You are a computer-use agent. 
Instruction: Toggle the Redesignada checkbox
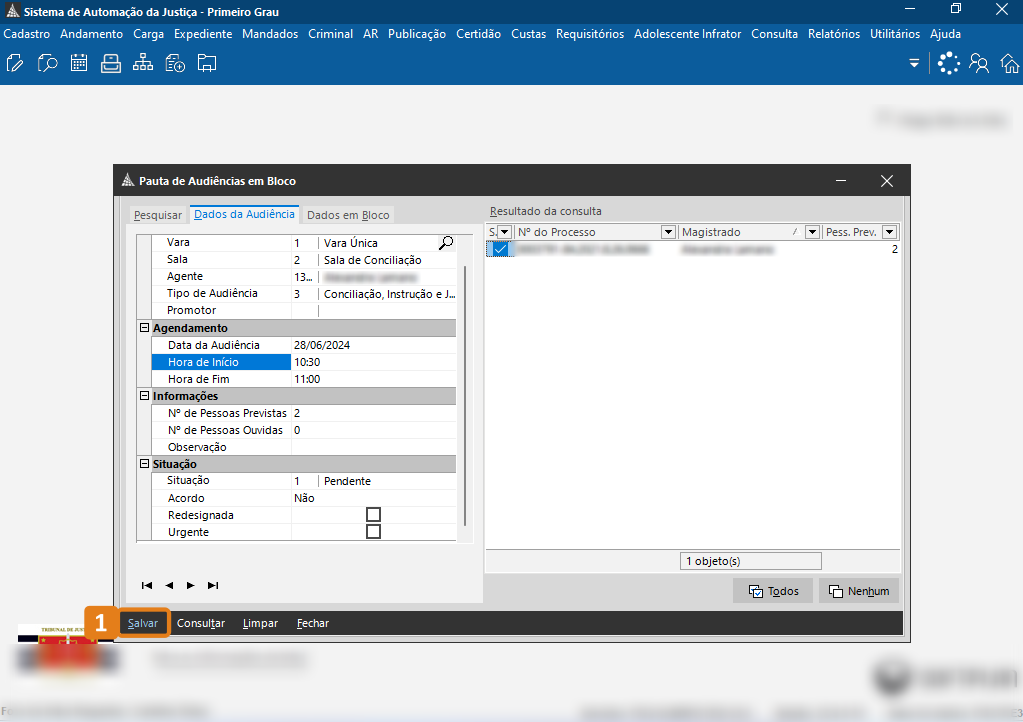(373, 515)
